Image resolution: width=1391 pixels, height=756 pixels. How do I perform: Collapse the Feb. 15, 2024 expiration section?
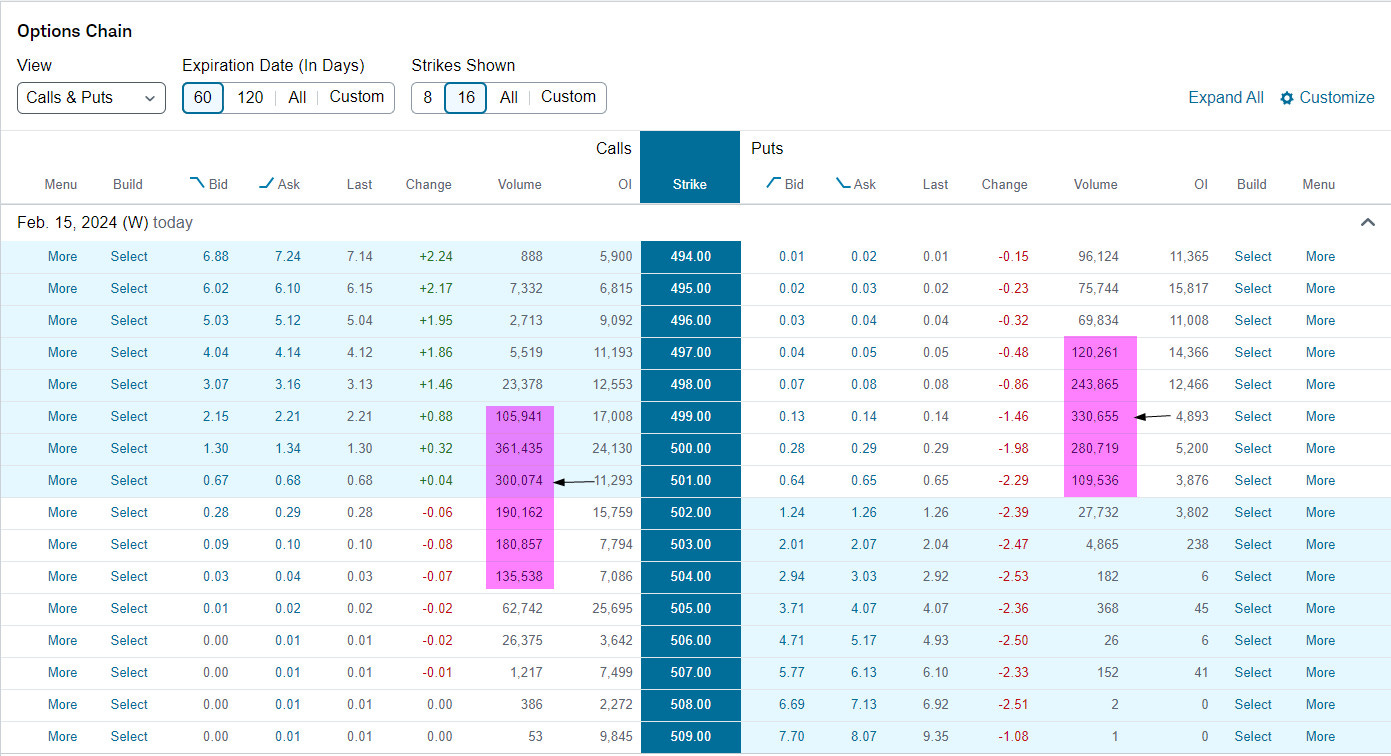[x=1368, y=222]
